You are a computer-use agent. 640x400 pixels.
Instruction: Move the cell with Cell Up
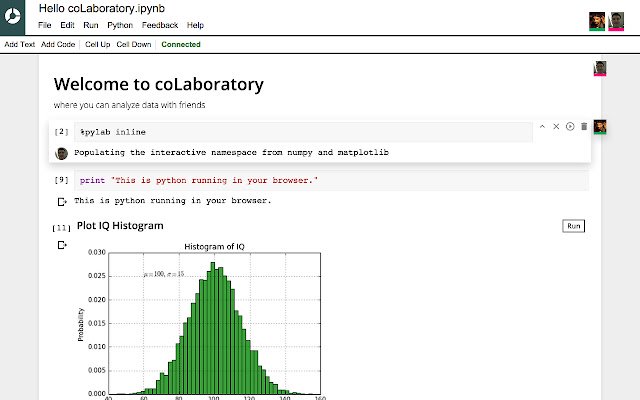[98, 44]
